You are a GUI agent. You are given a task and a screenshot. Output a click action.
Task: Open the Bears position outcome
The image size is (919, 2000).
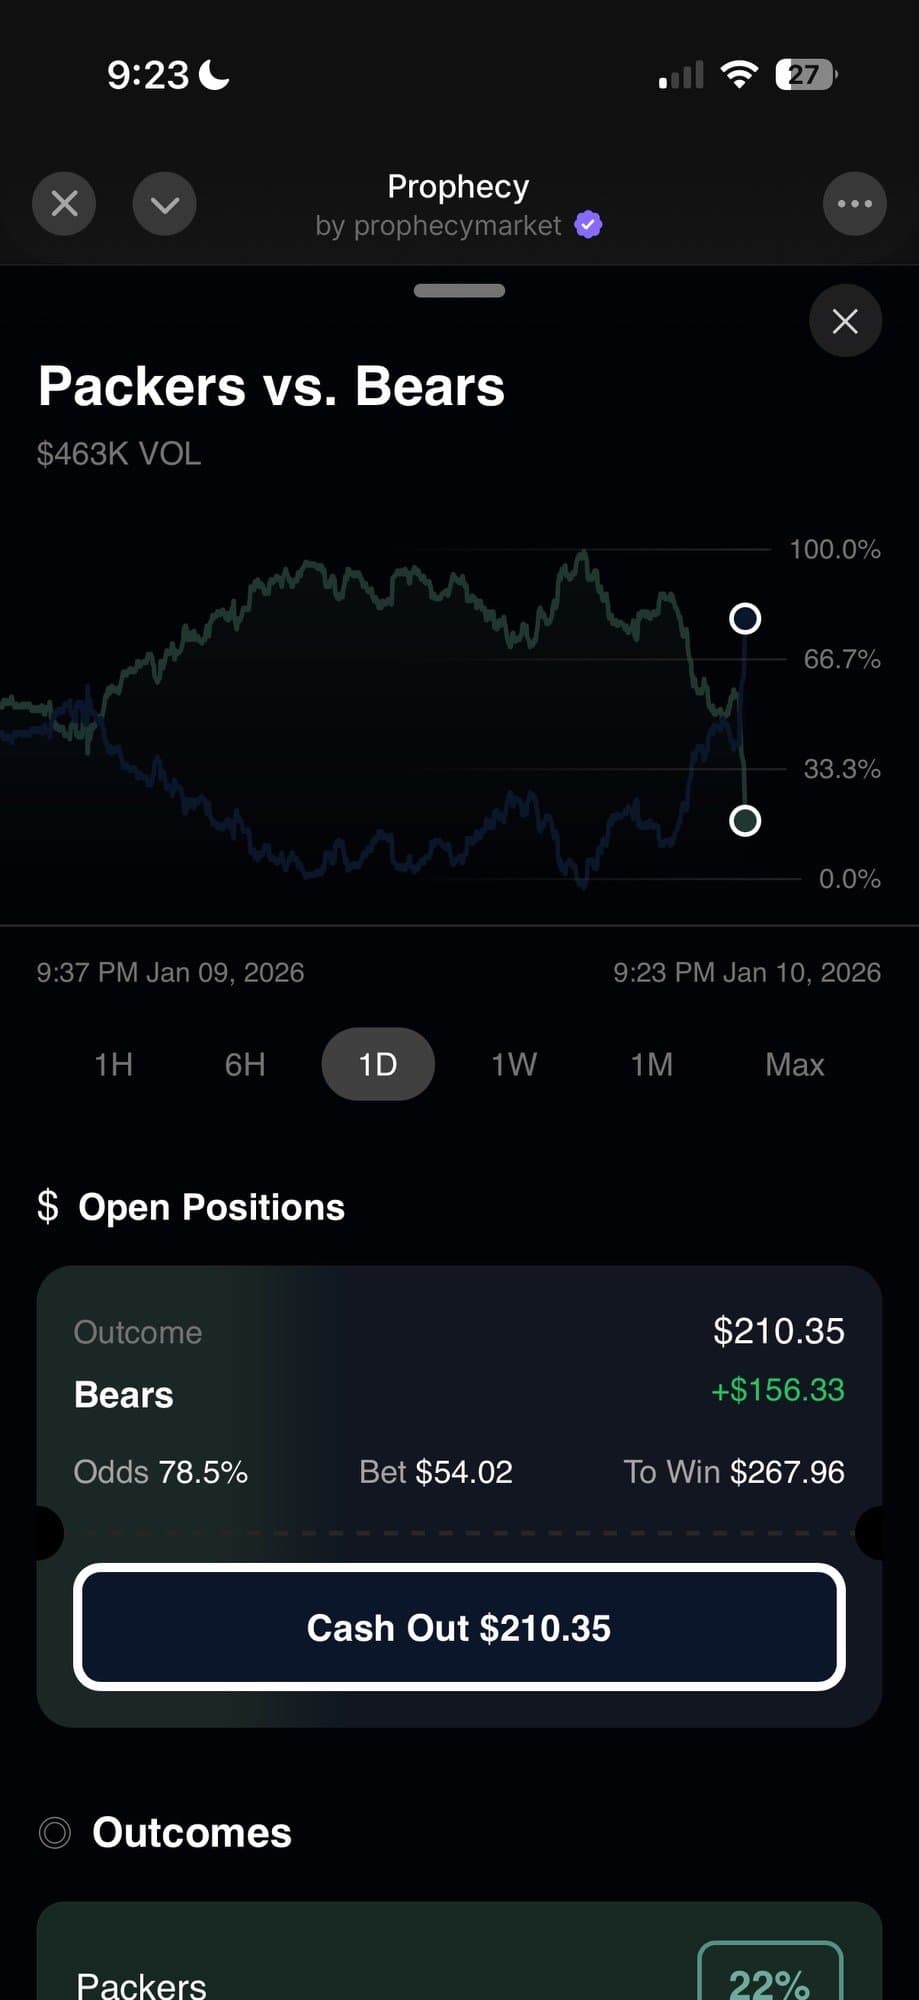click(124, 1394)
